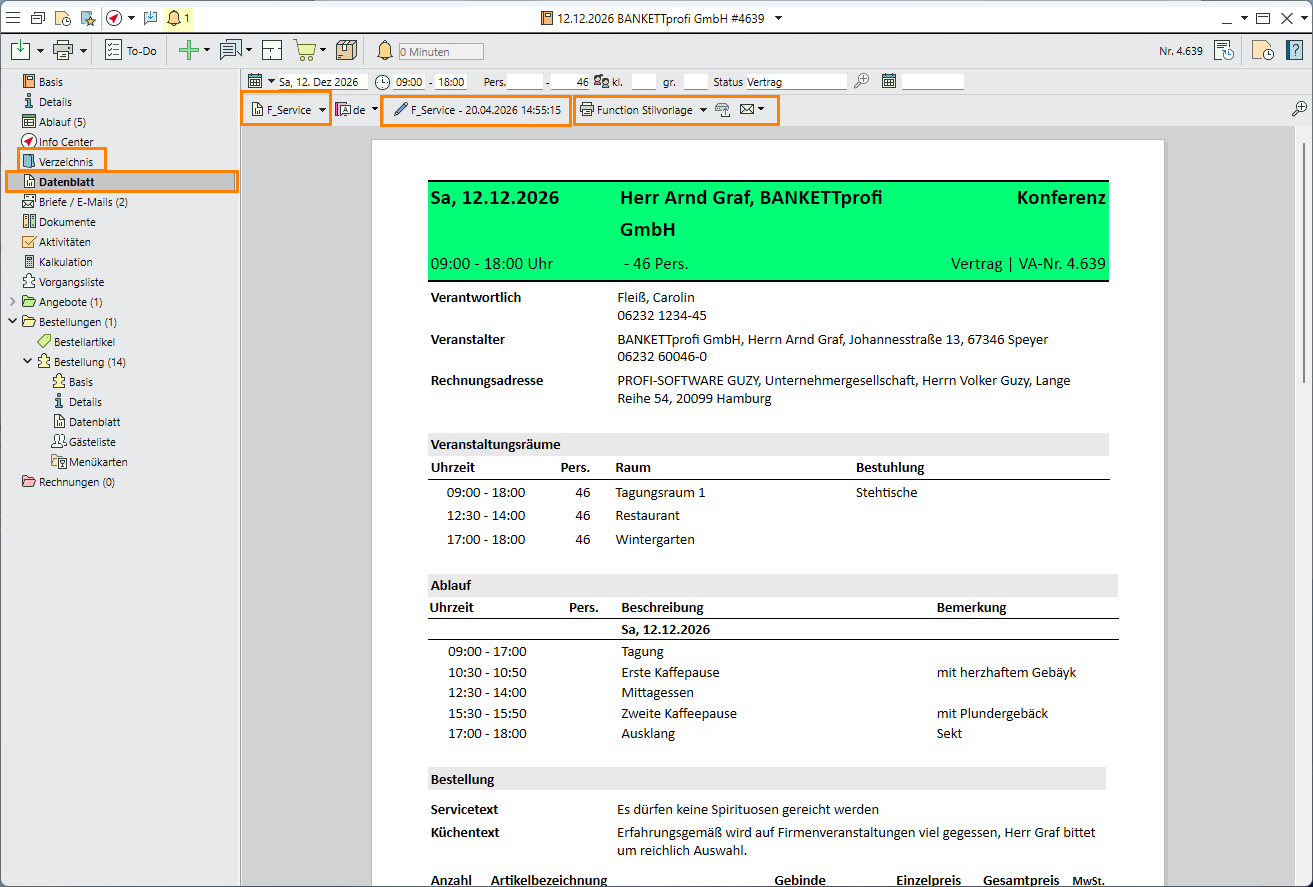This screenshot has height=887, width=1313.
Task: Click the calendar icon before the date
Action: click(255, 81)
